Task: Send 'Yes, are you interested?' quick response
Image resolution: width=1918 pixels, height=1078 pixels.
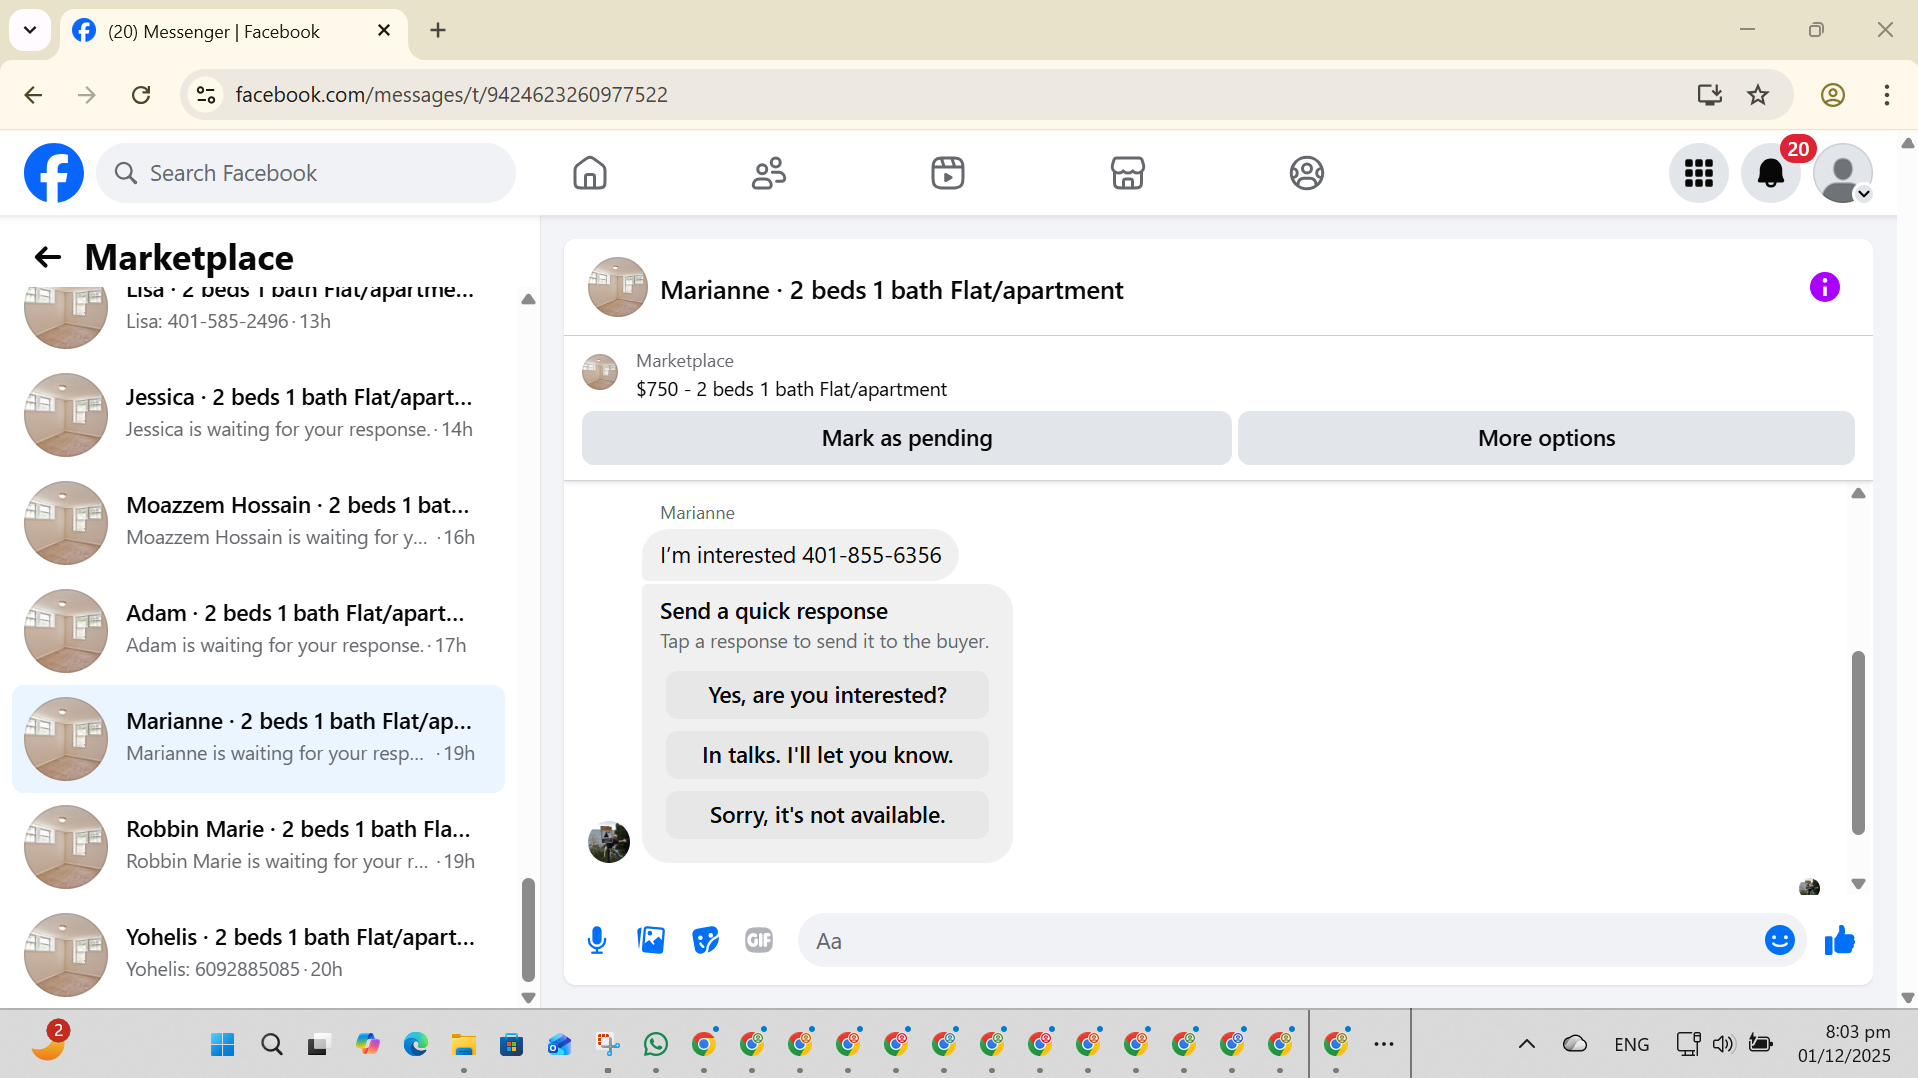Action: pyautogui.click(x=827, y=695)
